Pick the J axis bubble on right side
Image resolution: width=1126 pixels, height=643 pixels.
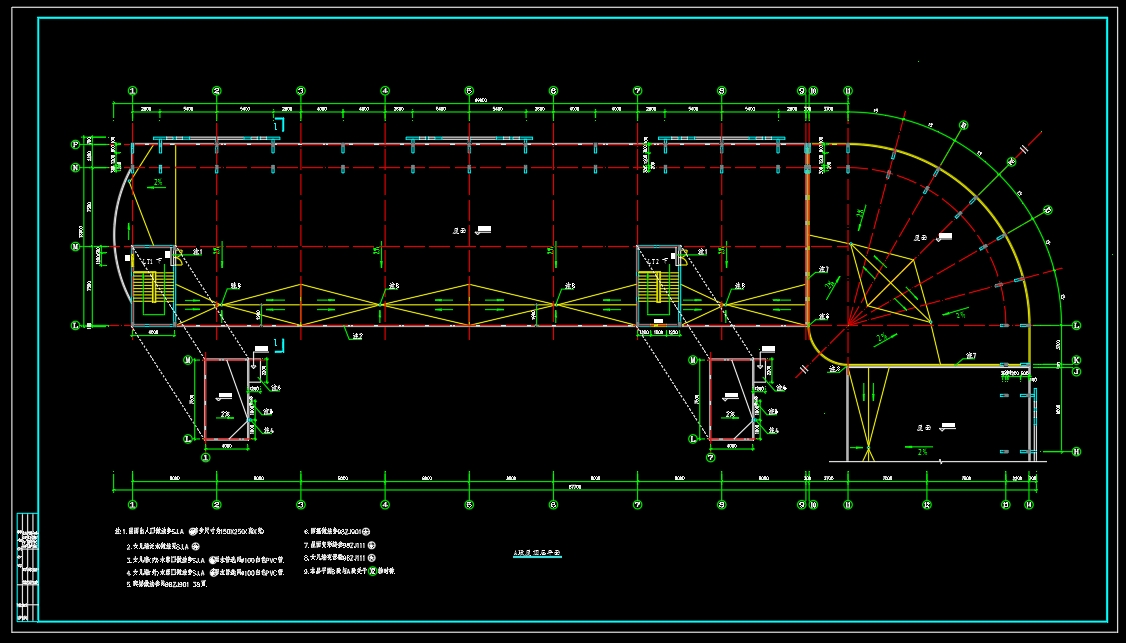pos(1076,371)
